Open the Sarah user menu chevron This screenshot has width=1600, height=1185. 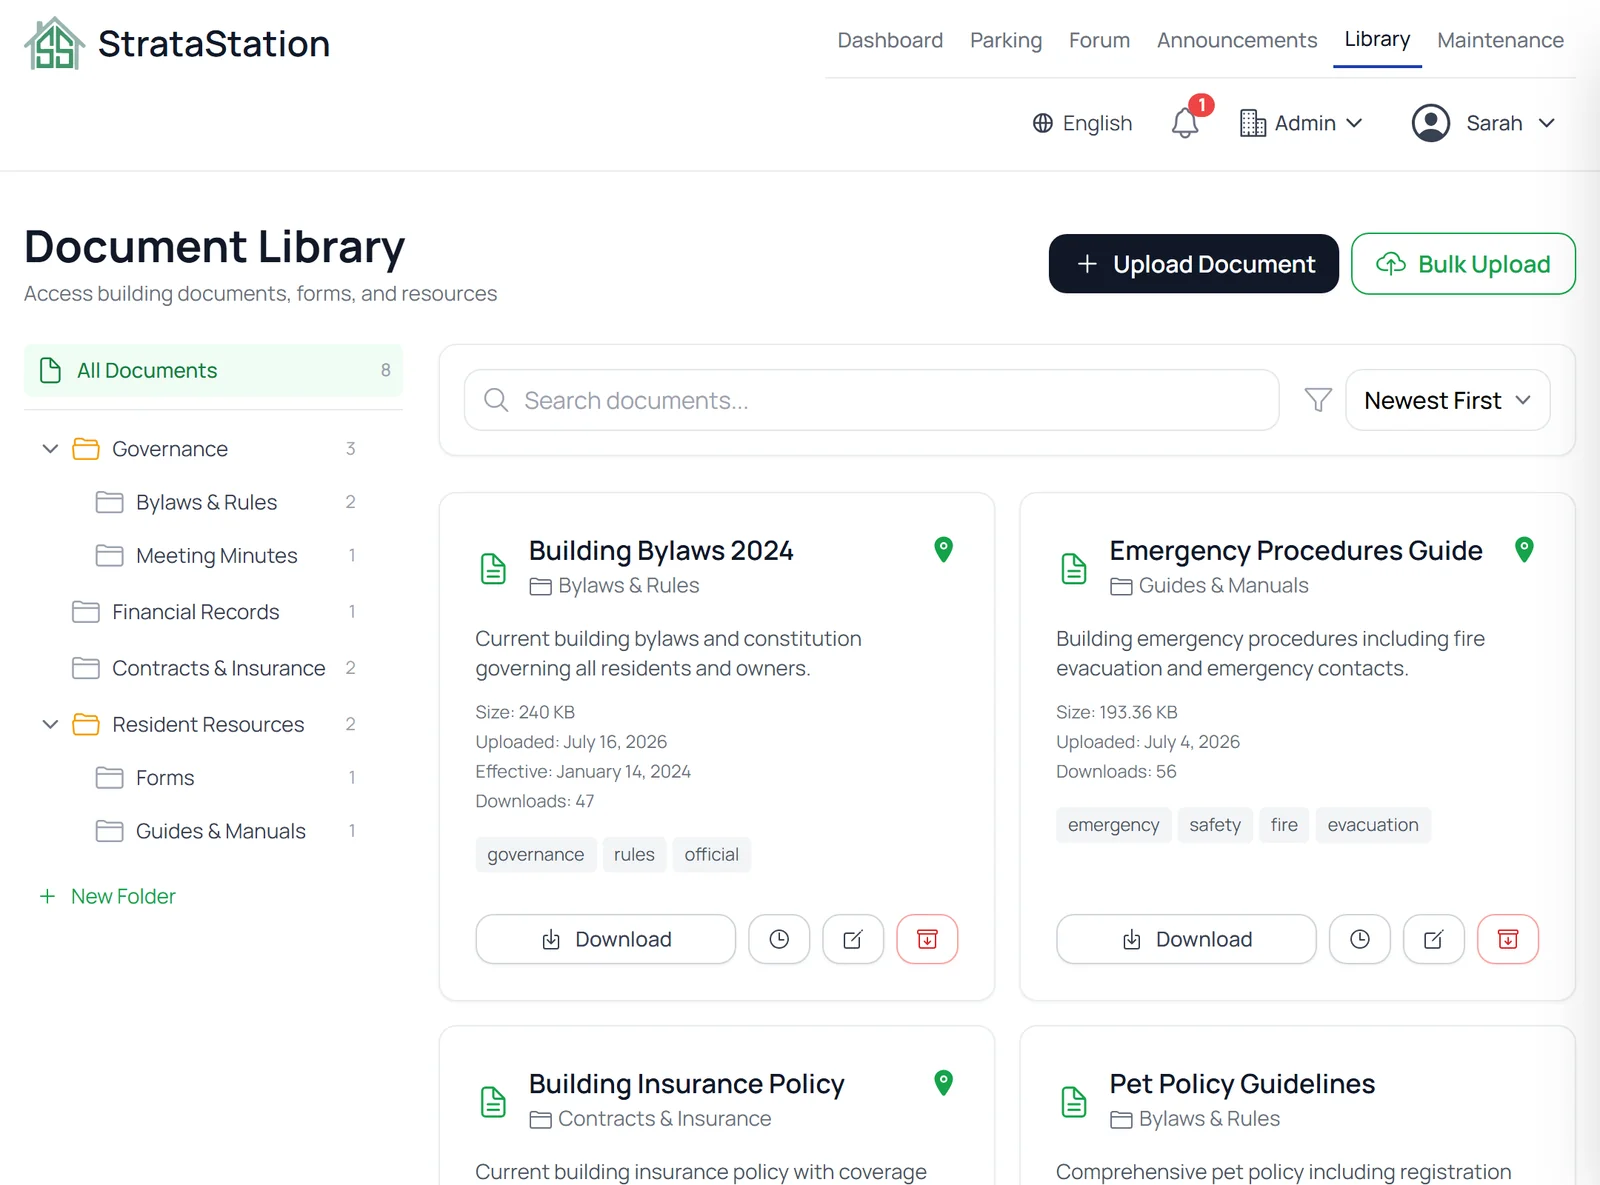(1547, 123)
